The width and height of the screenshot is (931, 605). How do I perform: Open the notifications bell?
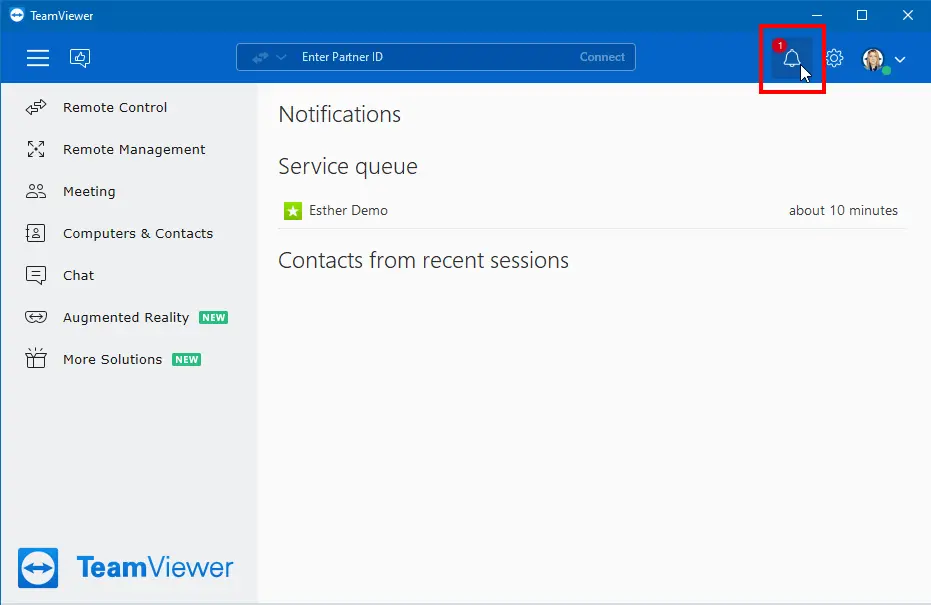click(x=791, y=58)
